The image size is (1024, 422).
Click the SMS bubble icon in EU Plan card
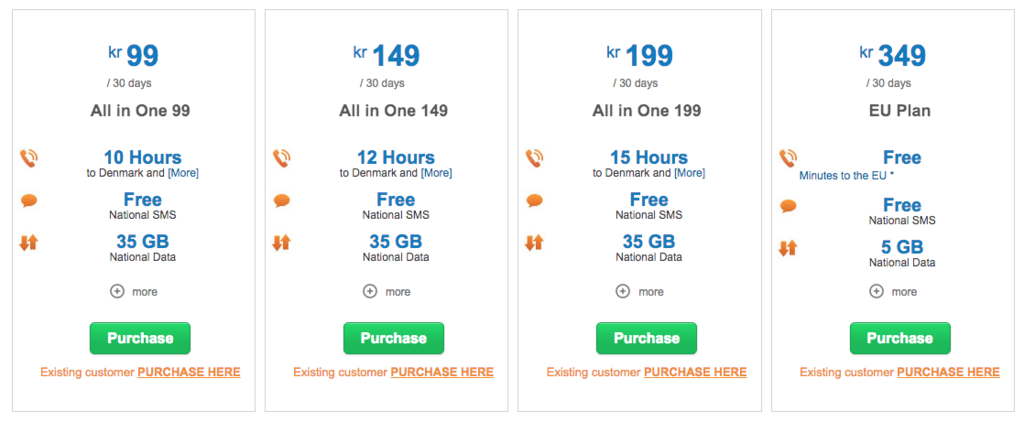(788, 206)
